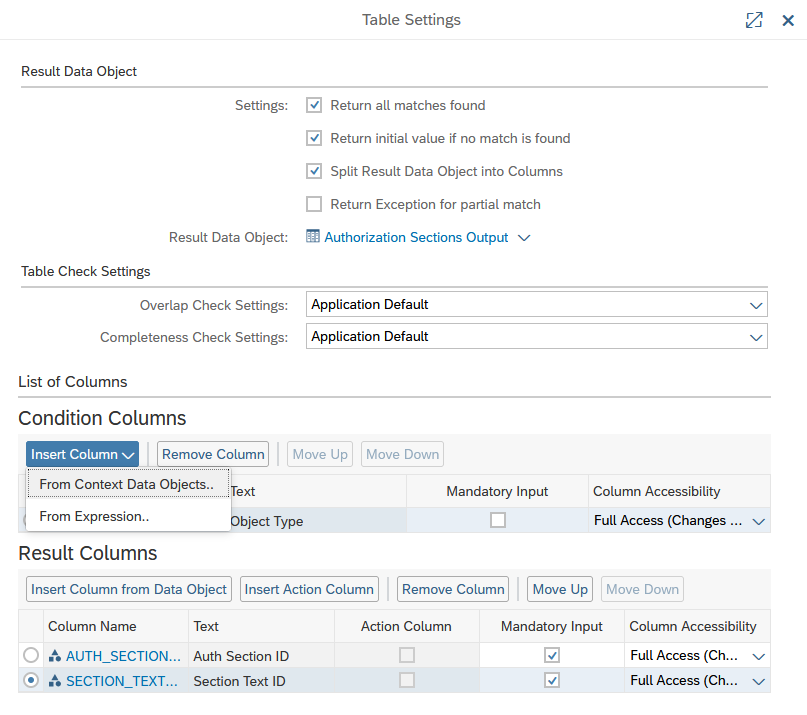This screenshot has width=807, height=715.
Task: Click Insert Column from Data Object button
Action: click(x=129, y=589)
